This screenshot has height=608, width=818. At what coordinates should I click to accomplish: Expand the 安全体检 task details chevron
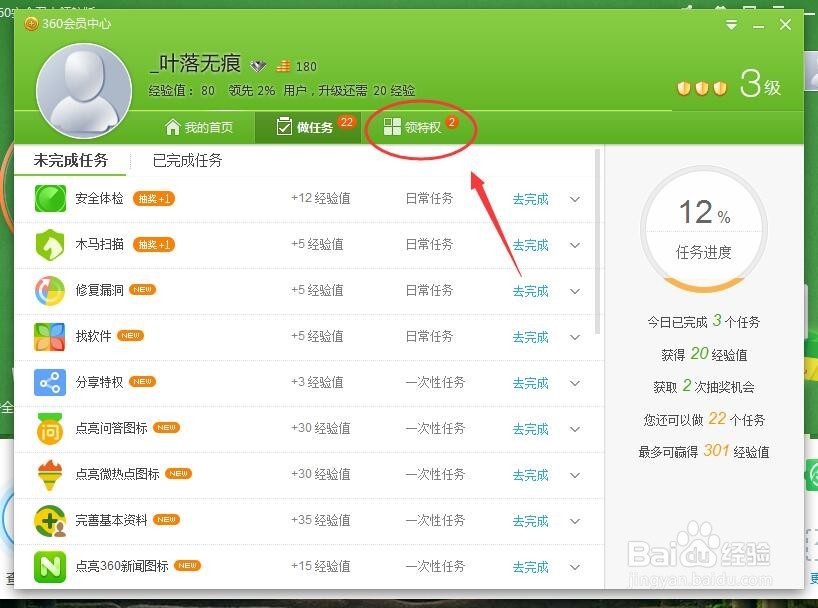(x=575, y=199)
